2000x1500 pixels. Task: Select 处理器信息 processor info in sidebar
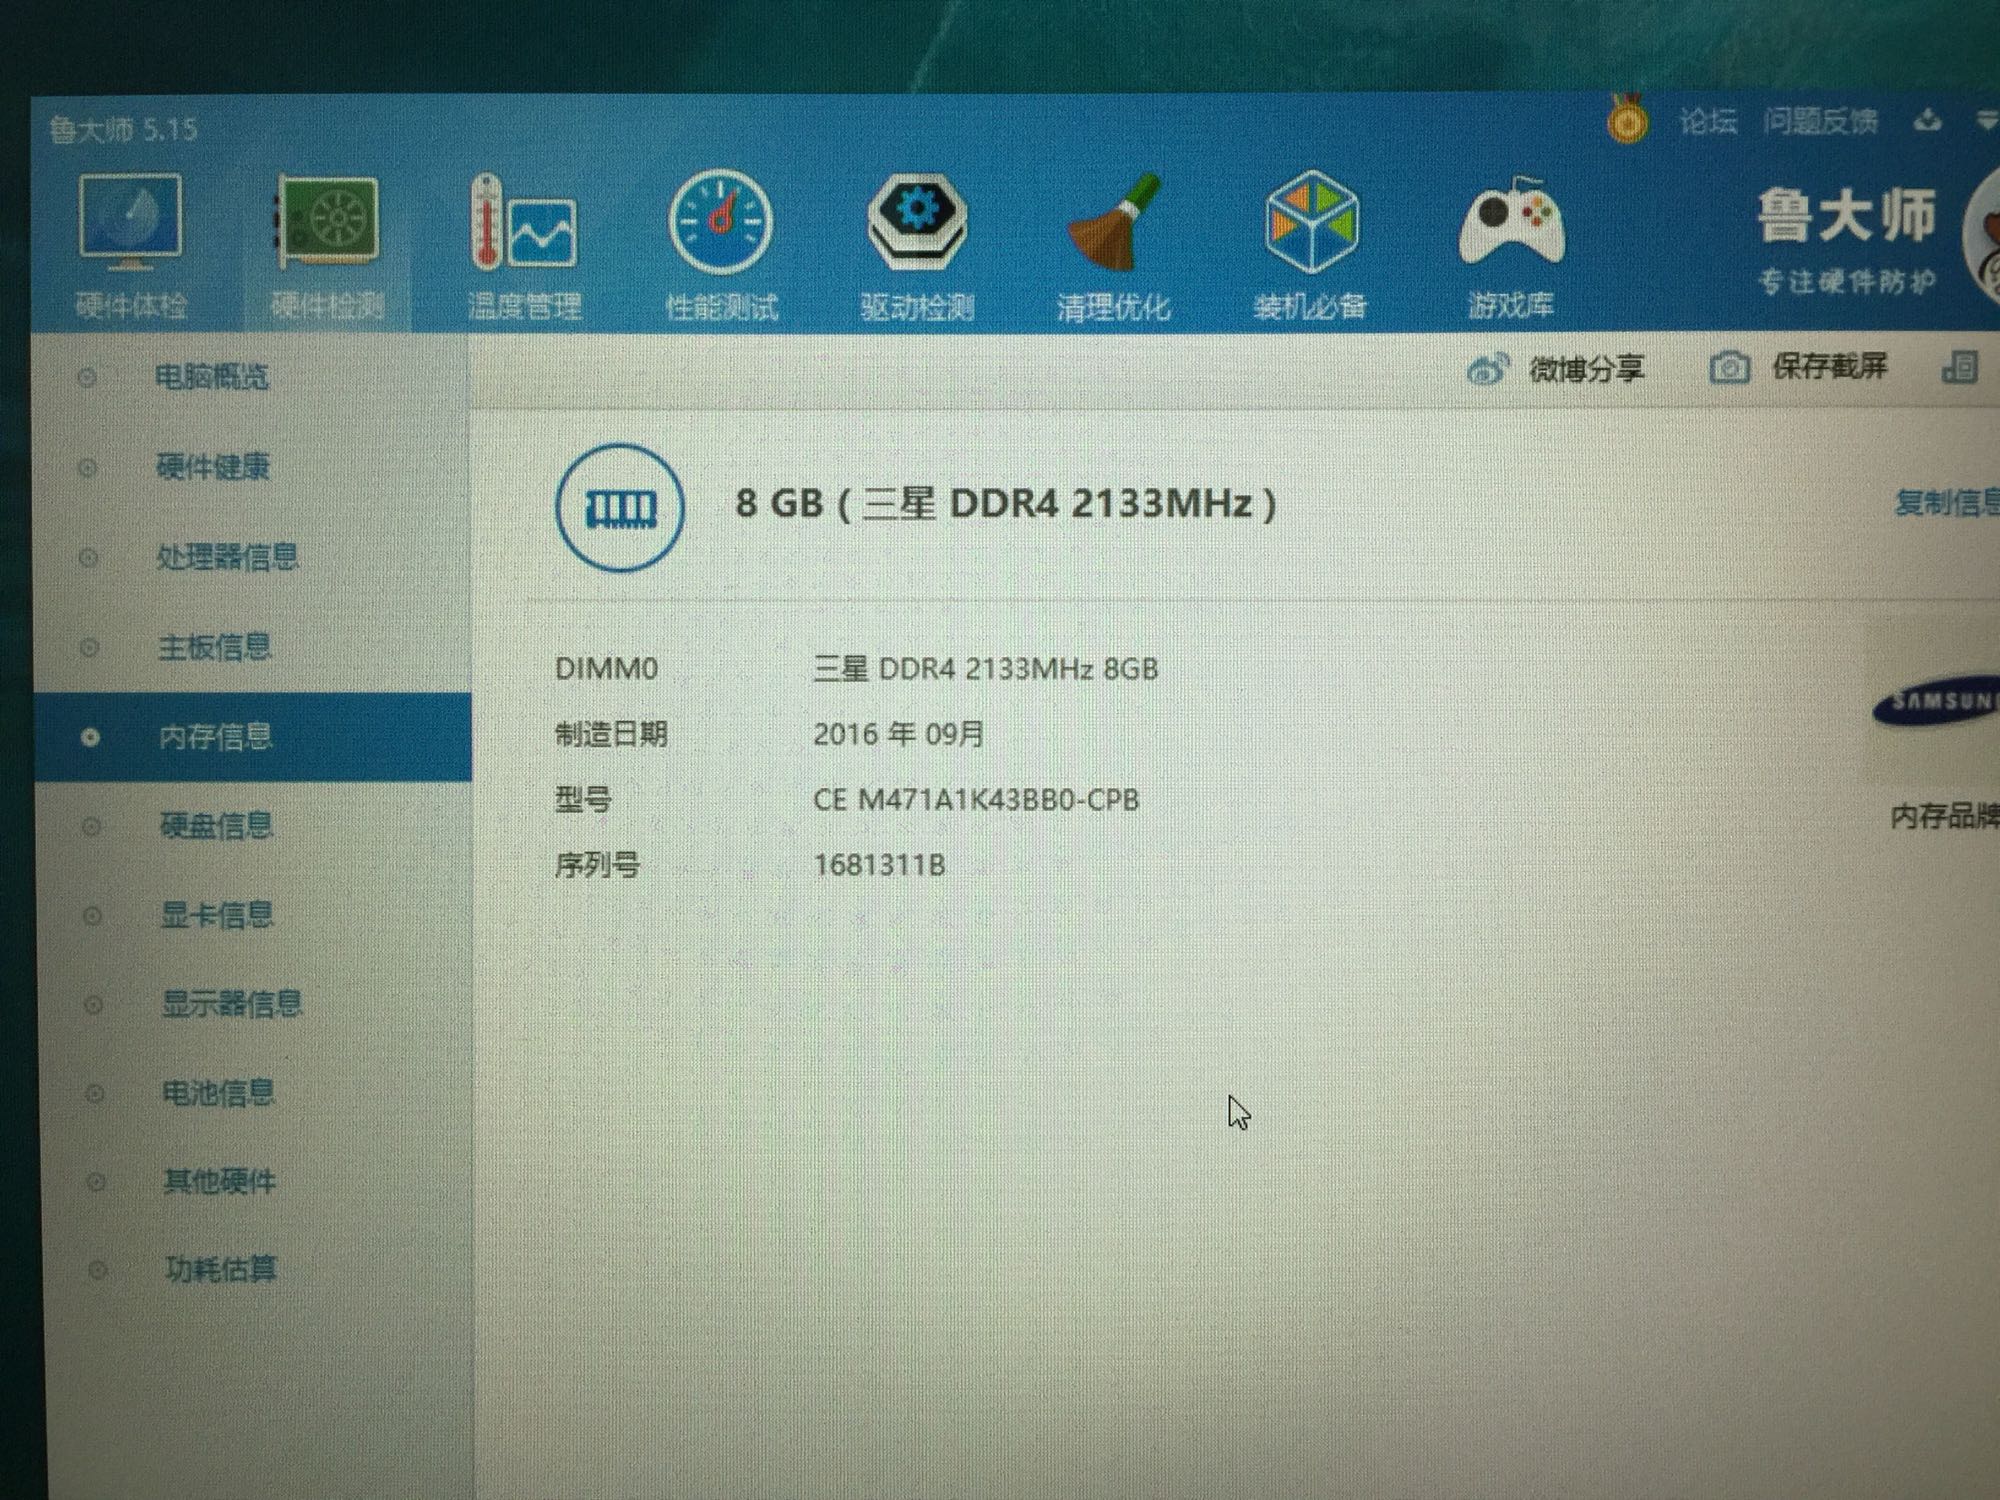pyautogui.click(x=228, y=557)
